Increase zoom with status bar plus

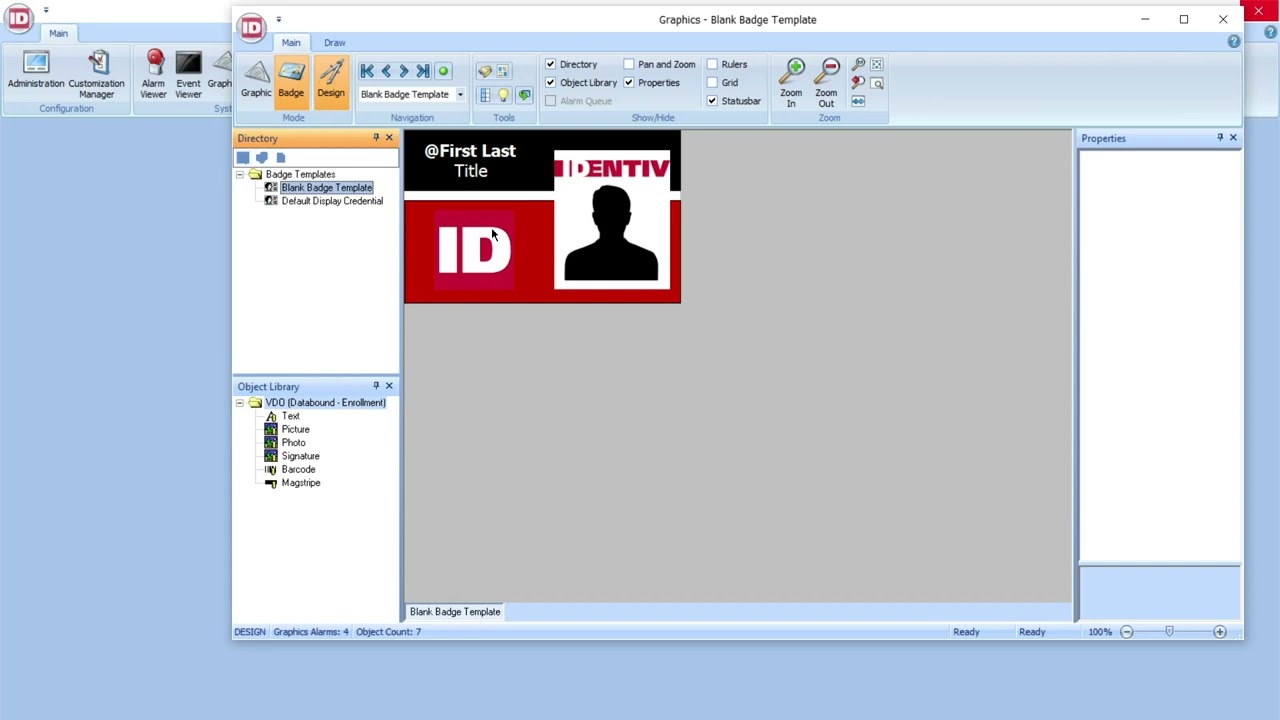coord(1220,632)
